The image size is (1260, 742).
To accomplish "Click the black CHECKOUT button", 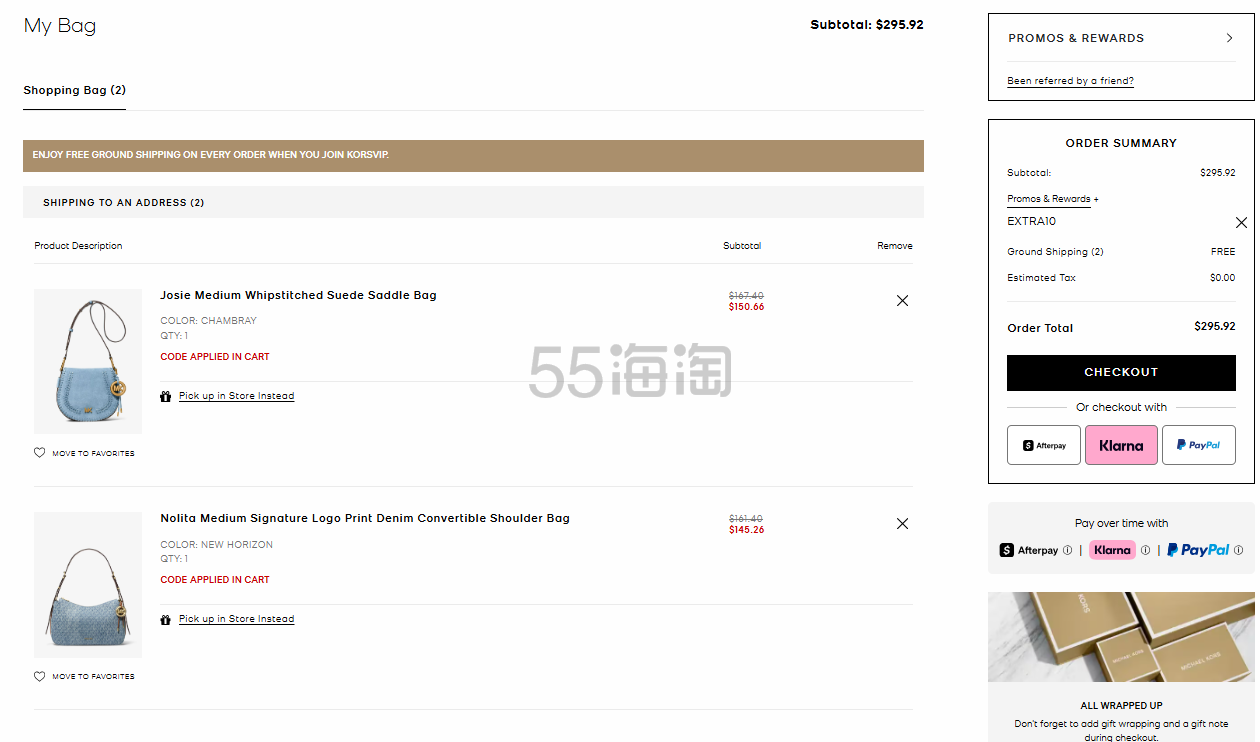I will 1121,372.
